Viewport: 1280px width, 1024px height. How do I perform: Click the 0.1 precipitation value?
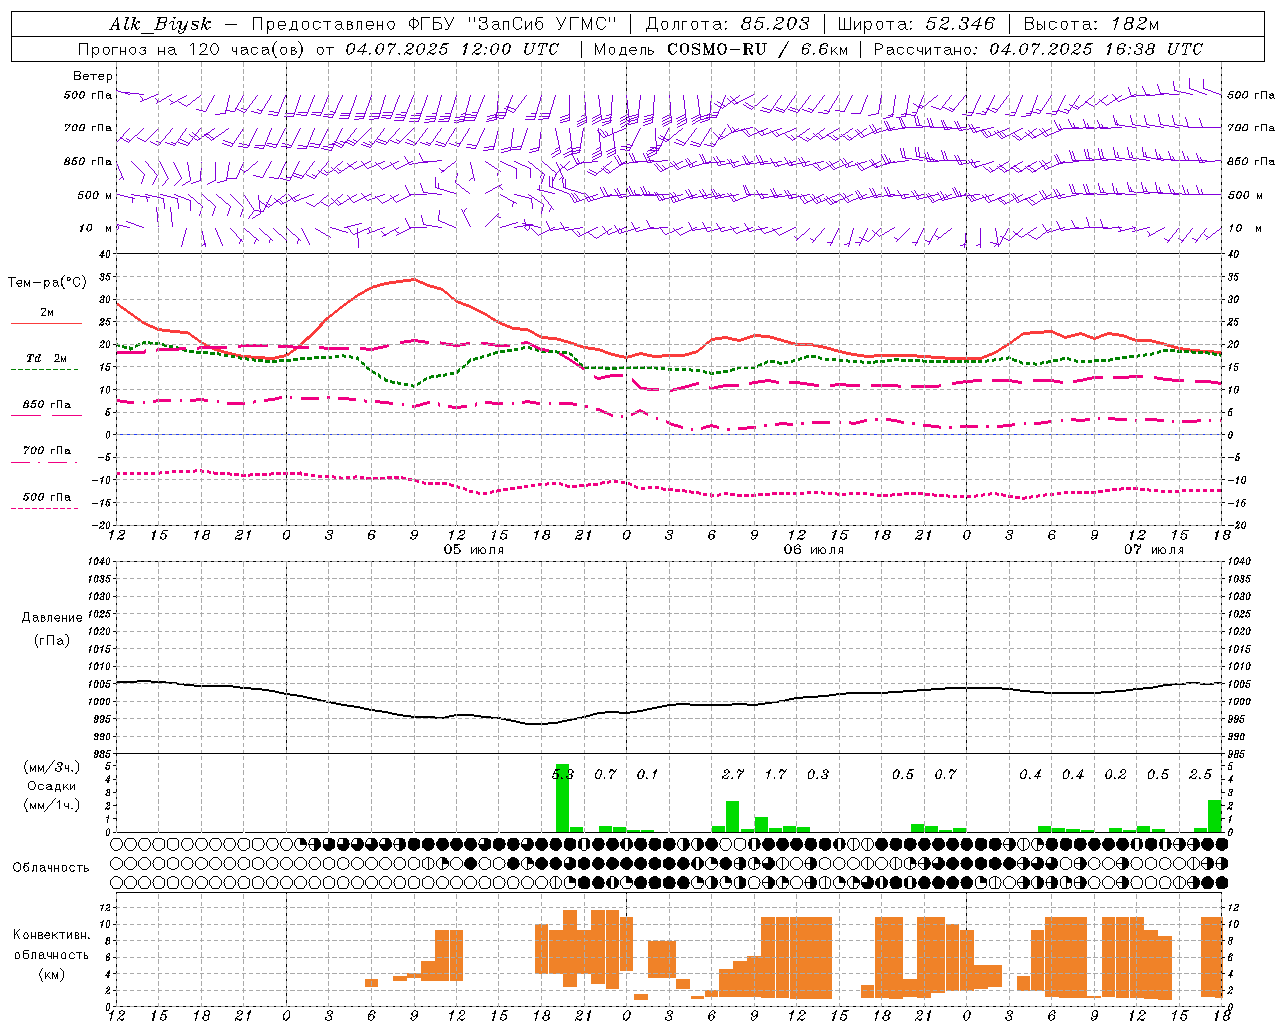point(648,774)
